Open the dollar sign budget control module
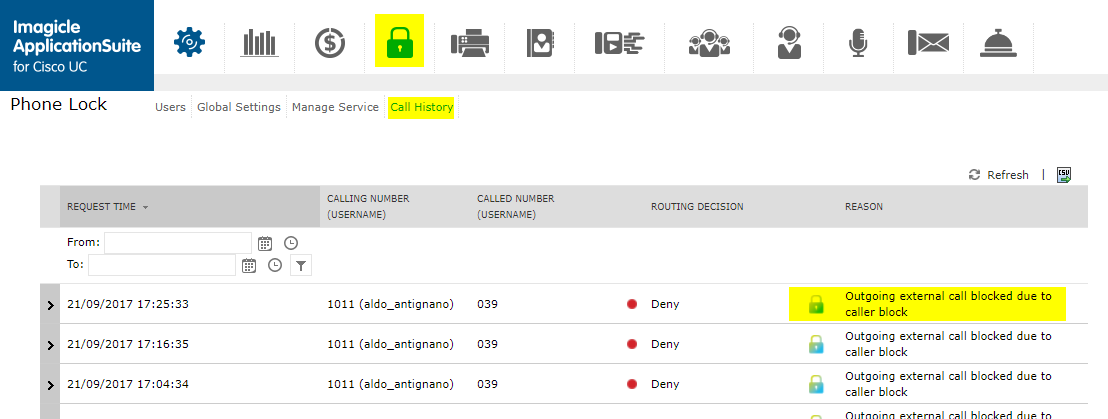Image resolution: width=1108 pixels, height=419 pixels. tap(330, 42)
